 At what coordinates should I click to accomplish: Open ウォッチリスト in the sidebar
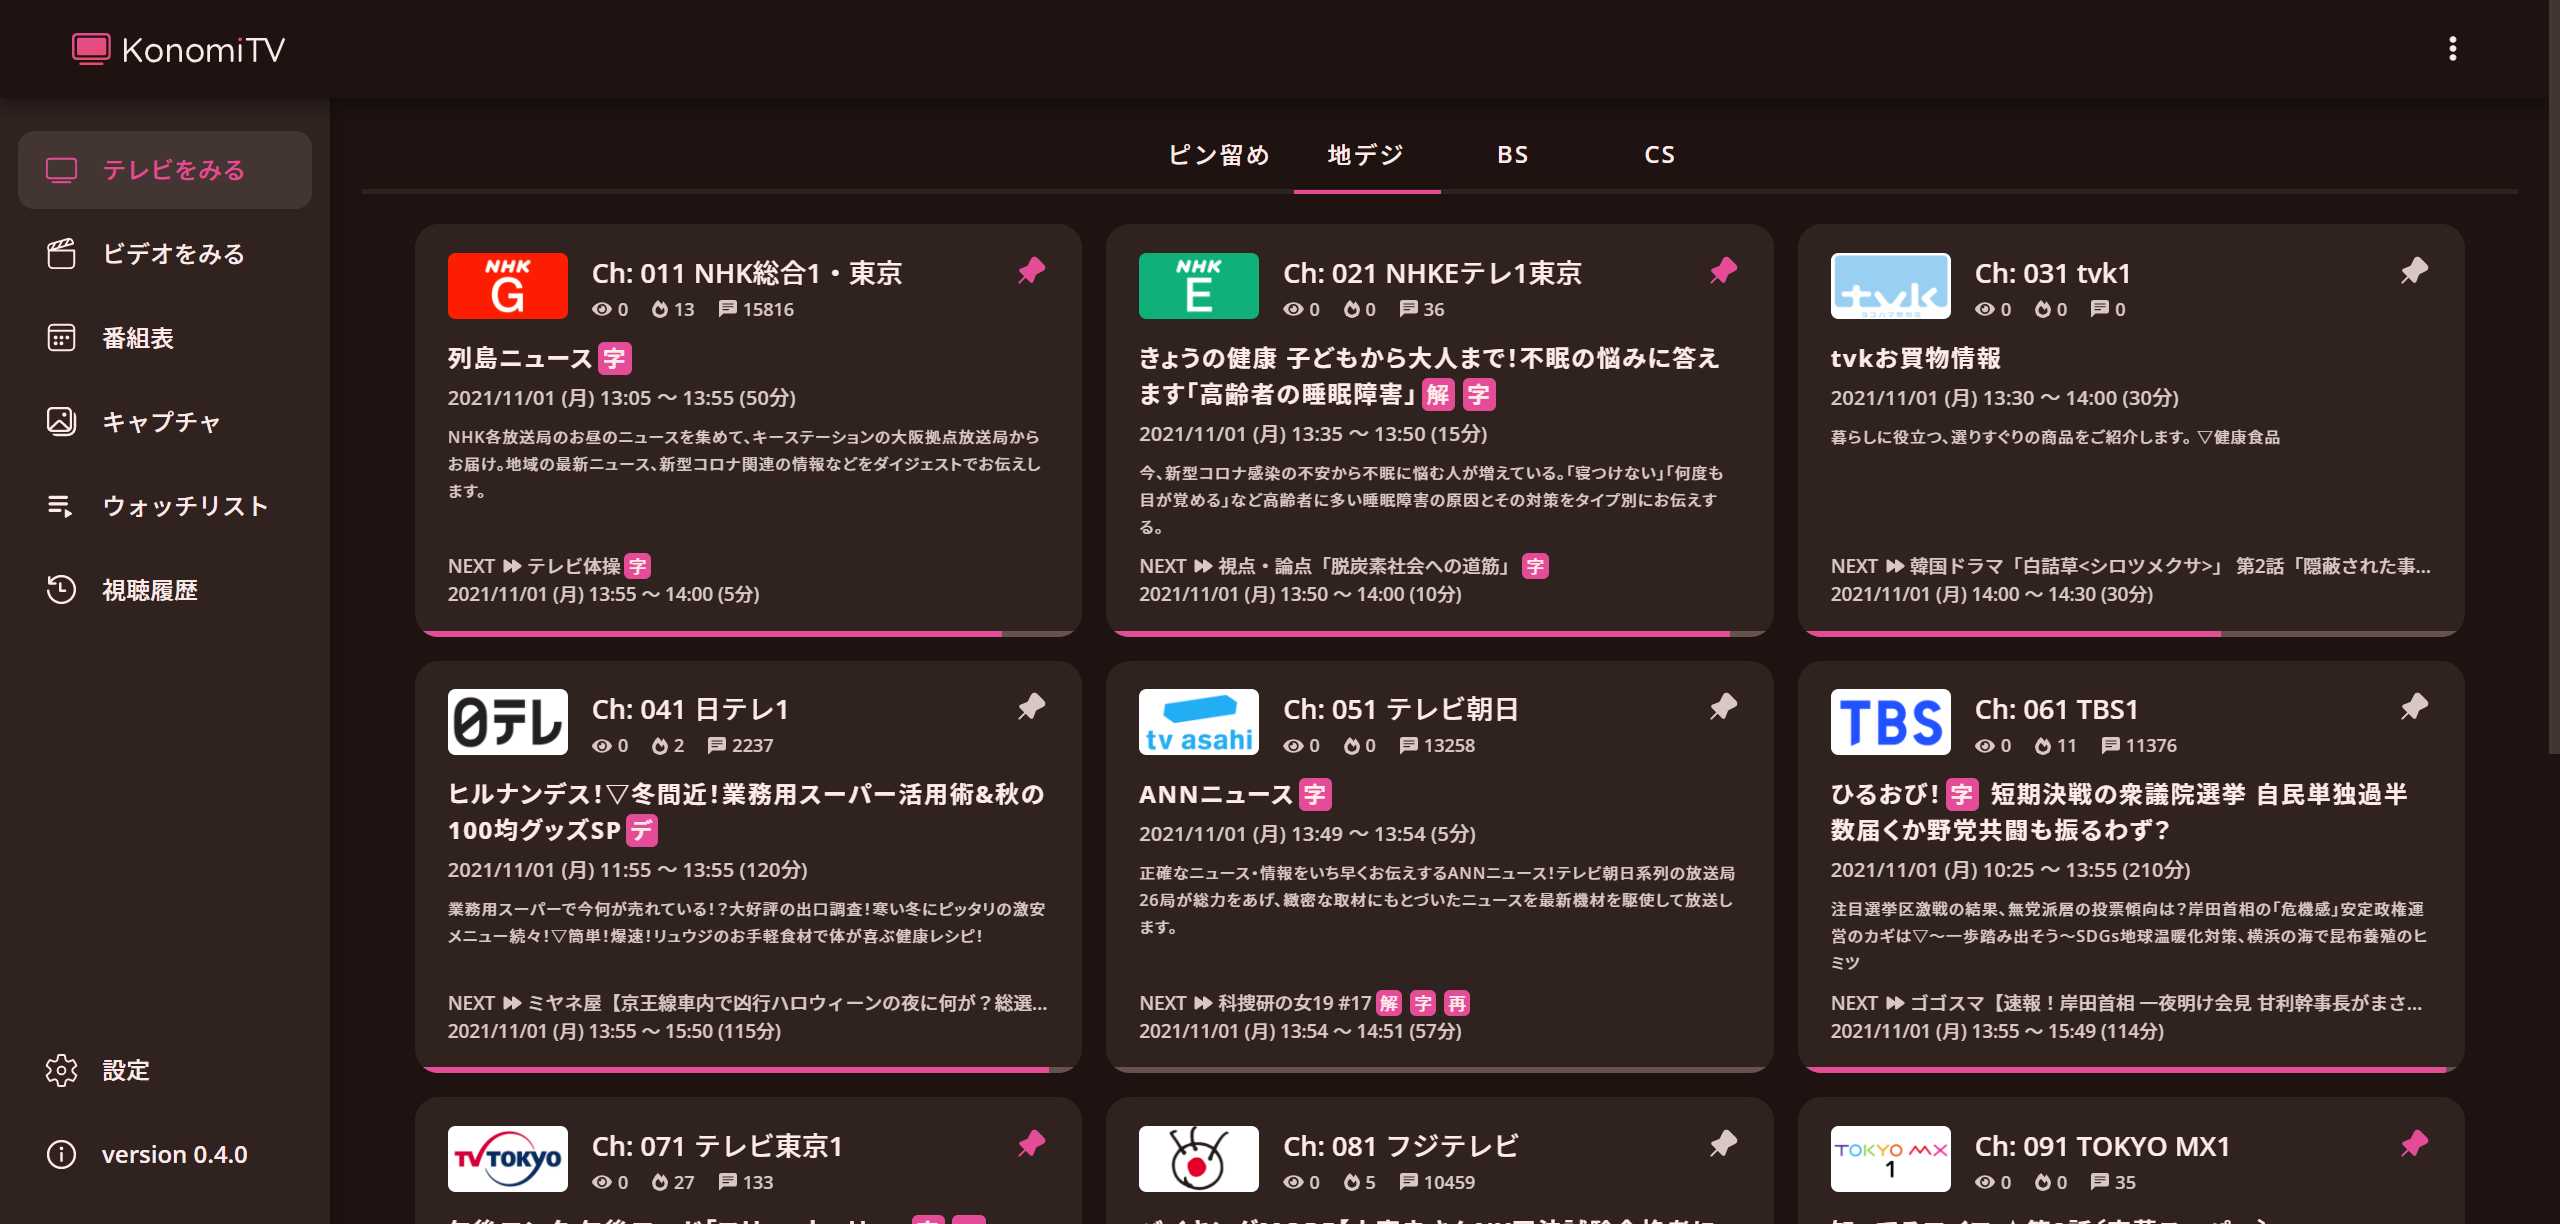pyautogui.click(x=165, y=506)
